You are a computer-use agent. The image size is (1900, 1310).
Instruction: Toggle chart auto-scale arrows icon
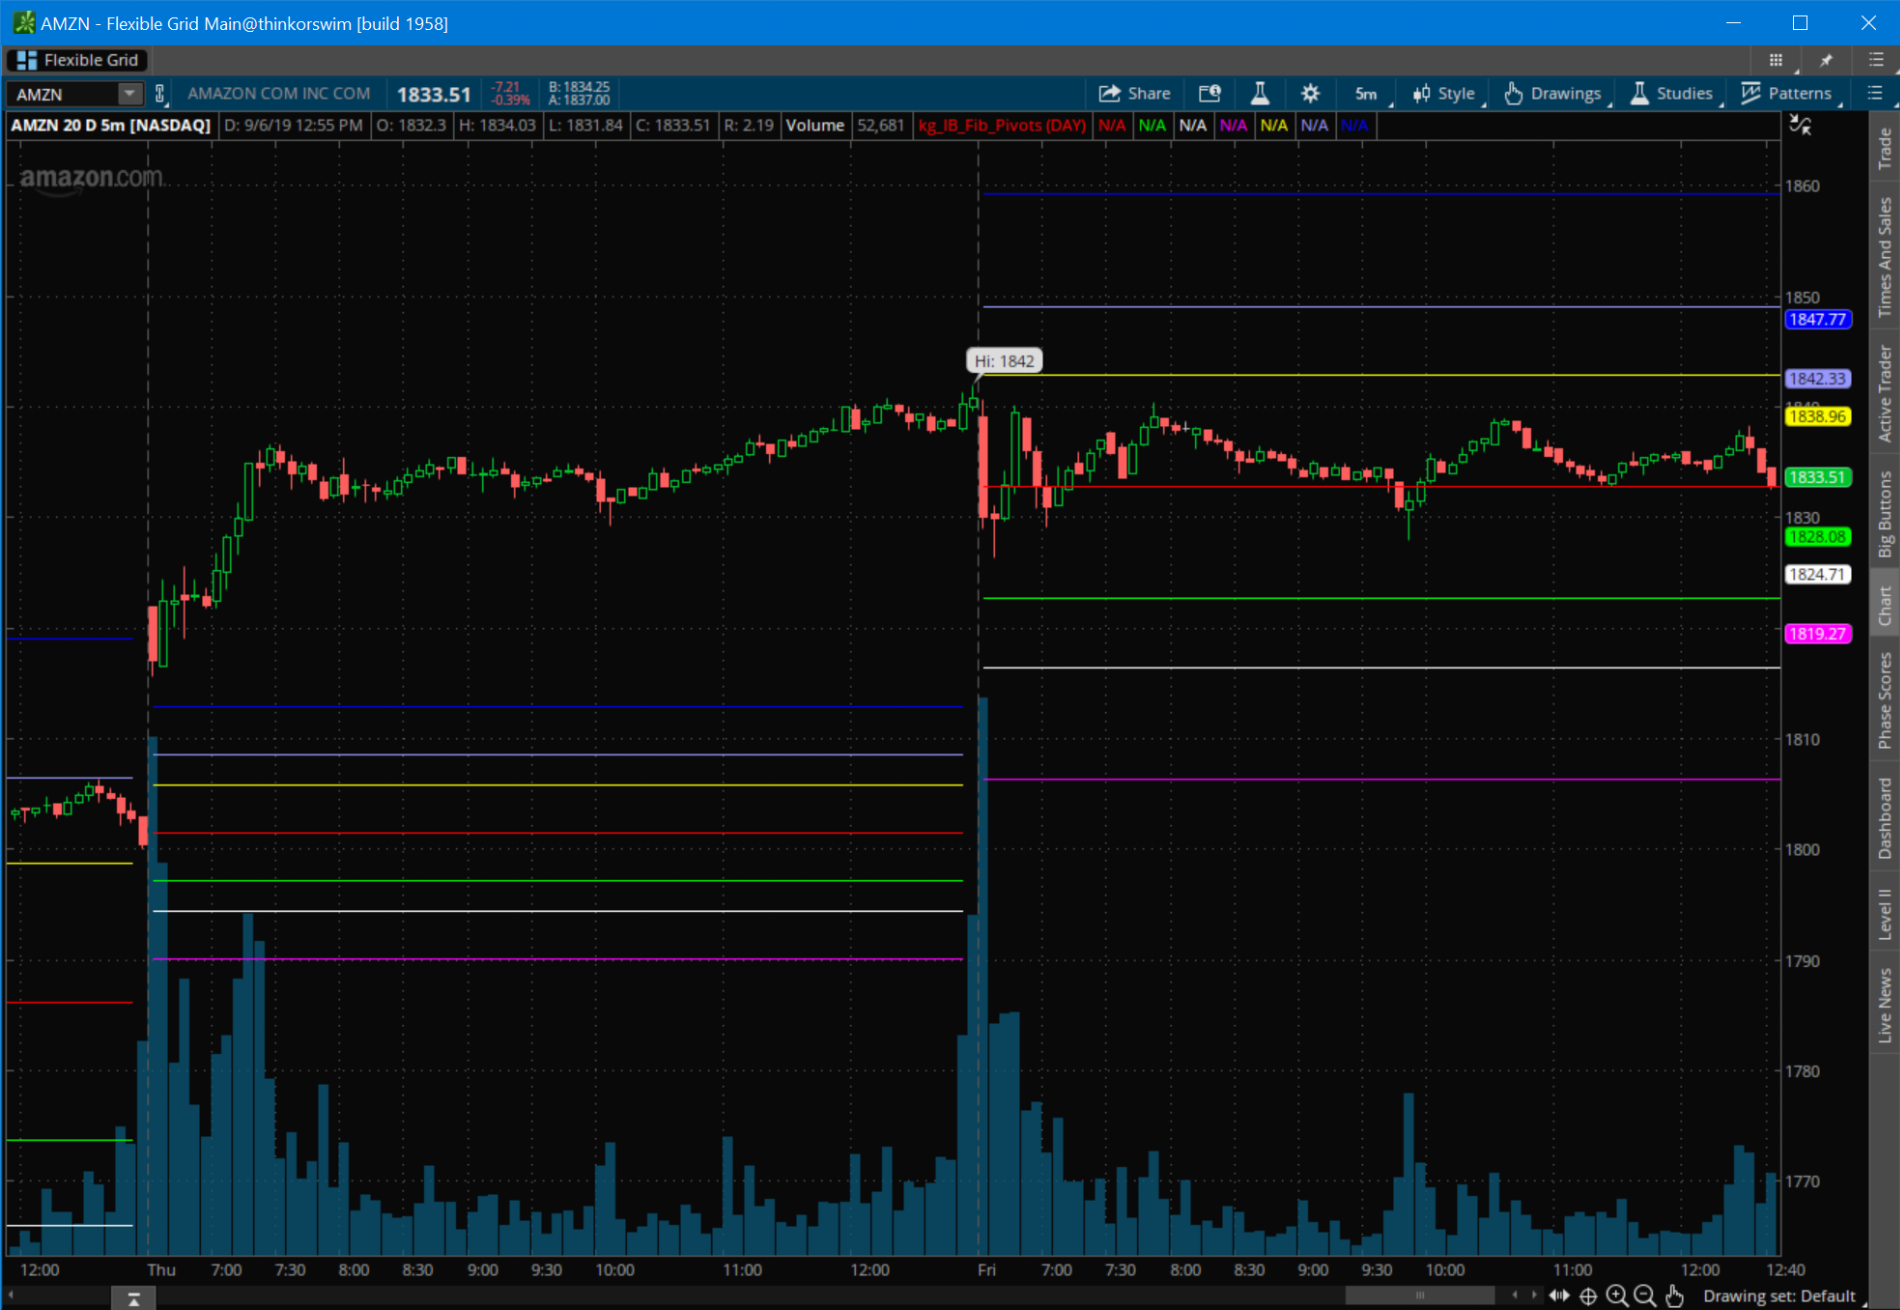click(x=1800, y=125)
